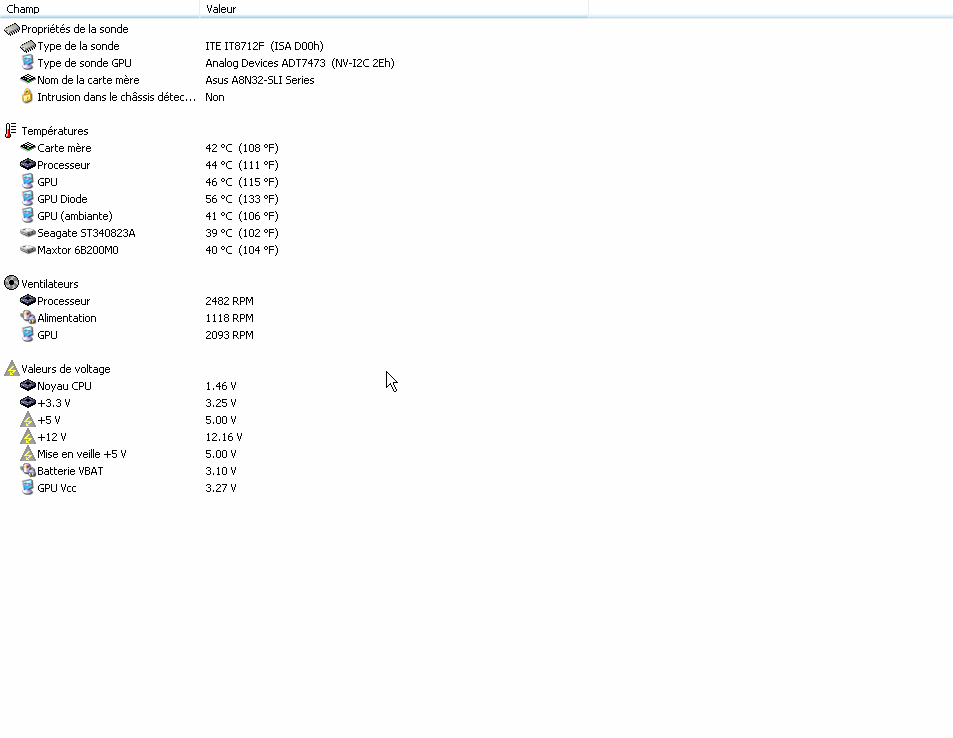Click the 1.46 V value
This screenshot has width=953, height=738.
[x=221, y=387]
